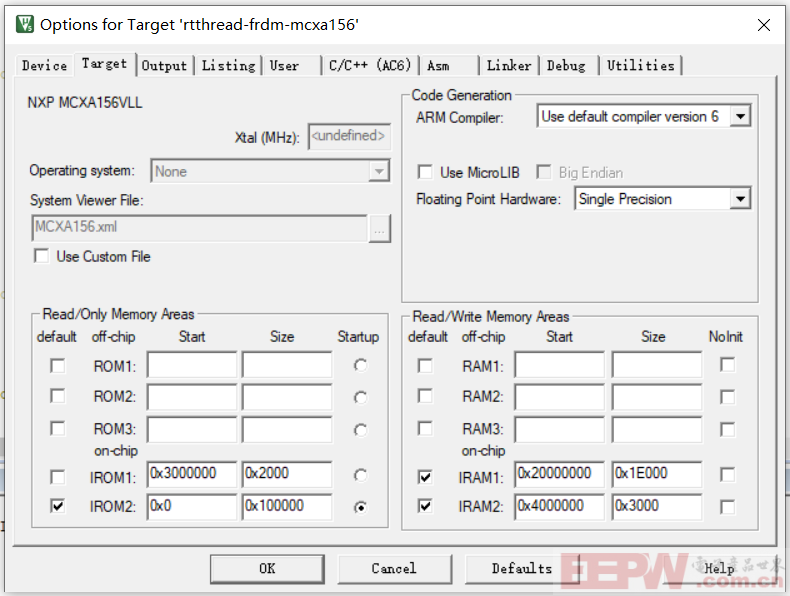The height and width of the screenshot is (596, 790).
Task: Enable the Use MicroLIB checkbox
Action: 425,172
